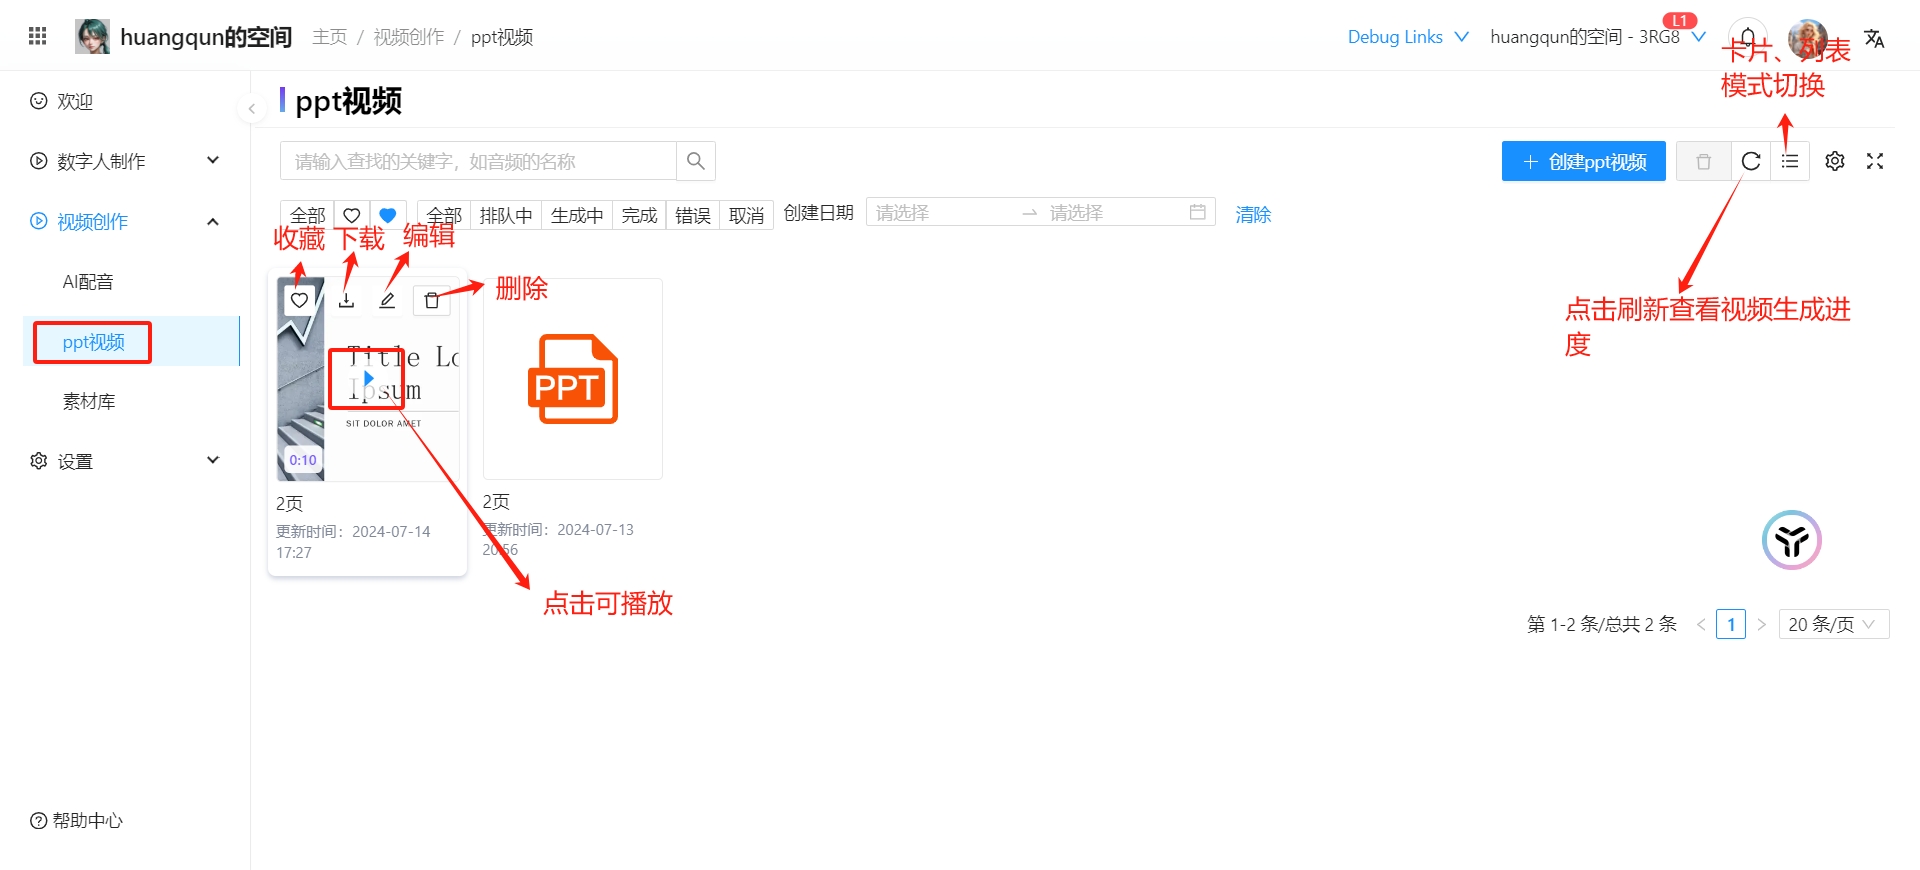Screen dimensions: 1920x870
Task: Select the 排队中 status filter
Action: click(x=506, y=215)
